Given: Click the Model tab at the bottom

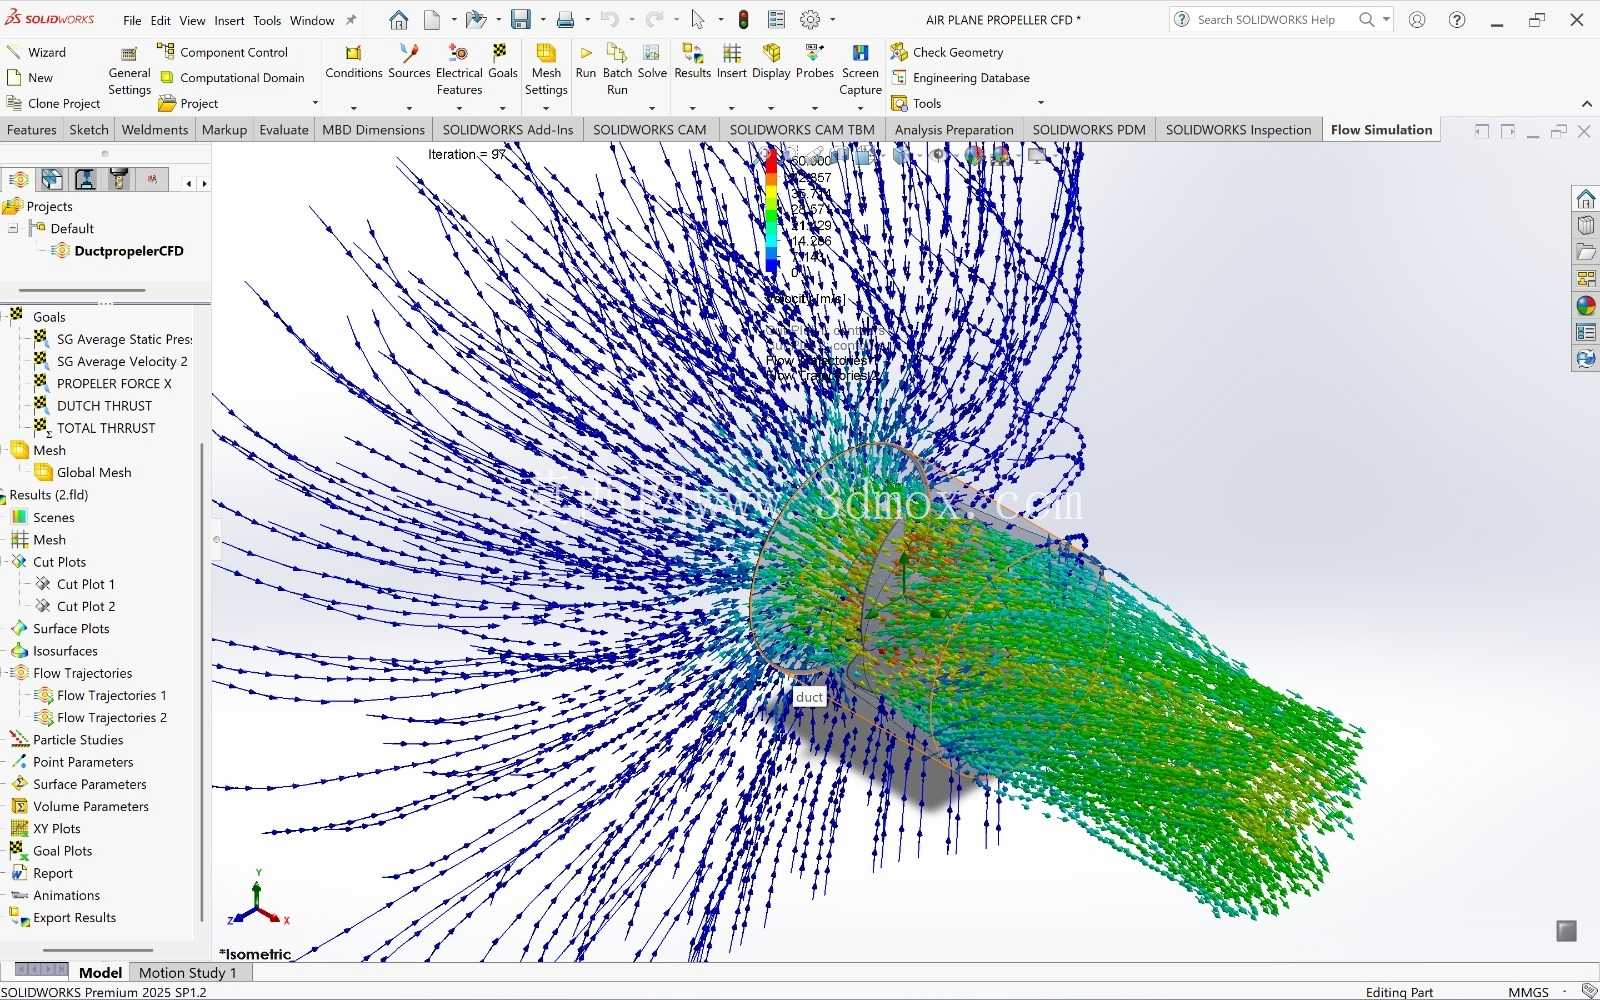Looking at the screenshot, I should pyautogui.click(x=100, y=973).
